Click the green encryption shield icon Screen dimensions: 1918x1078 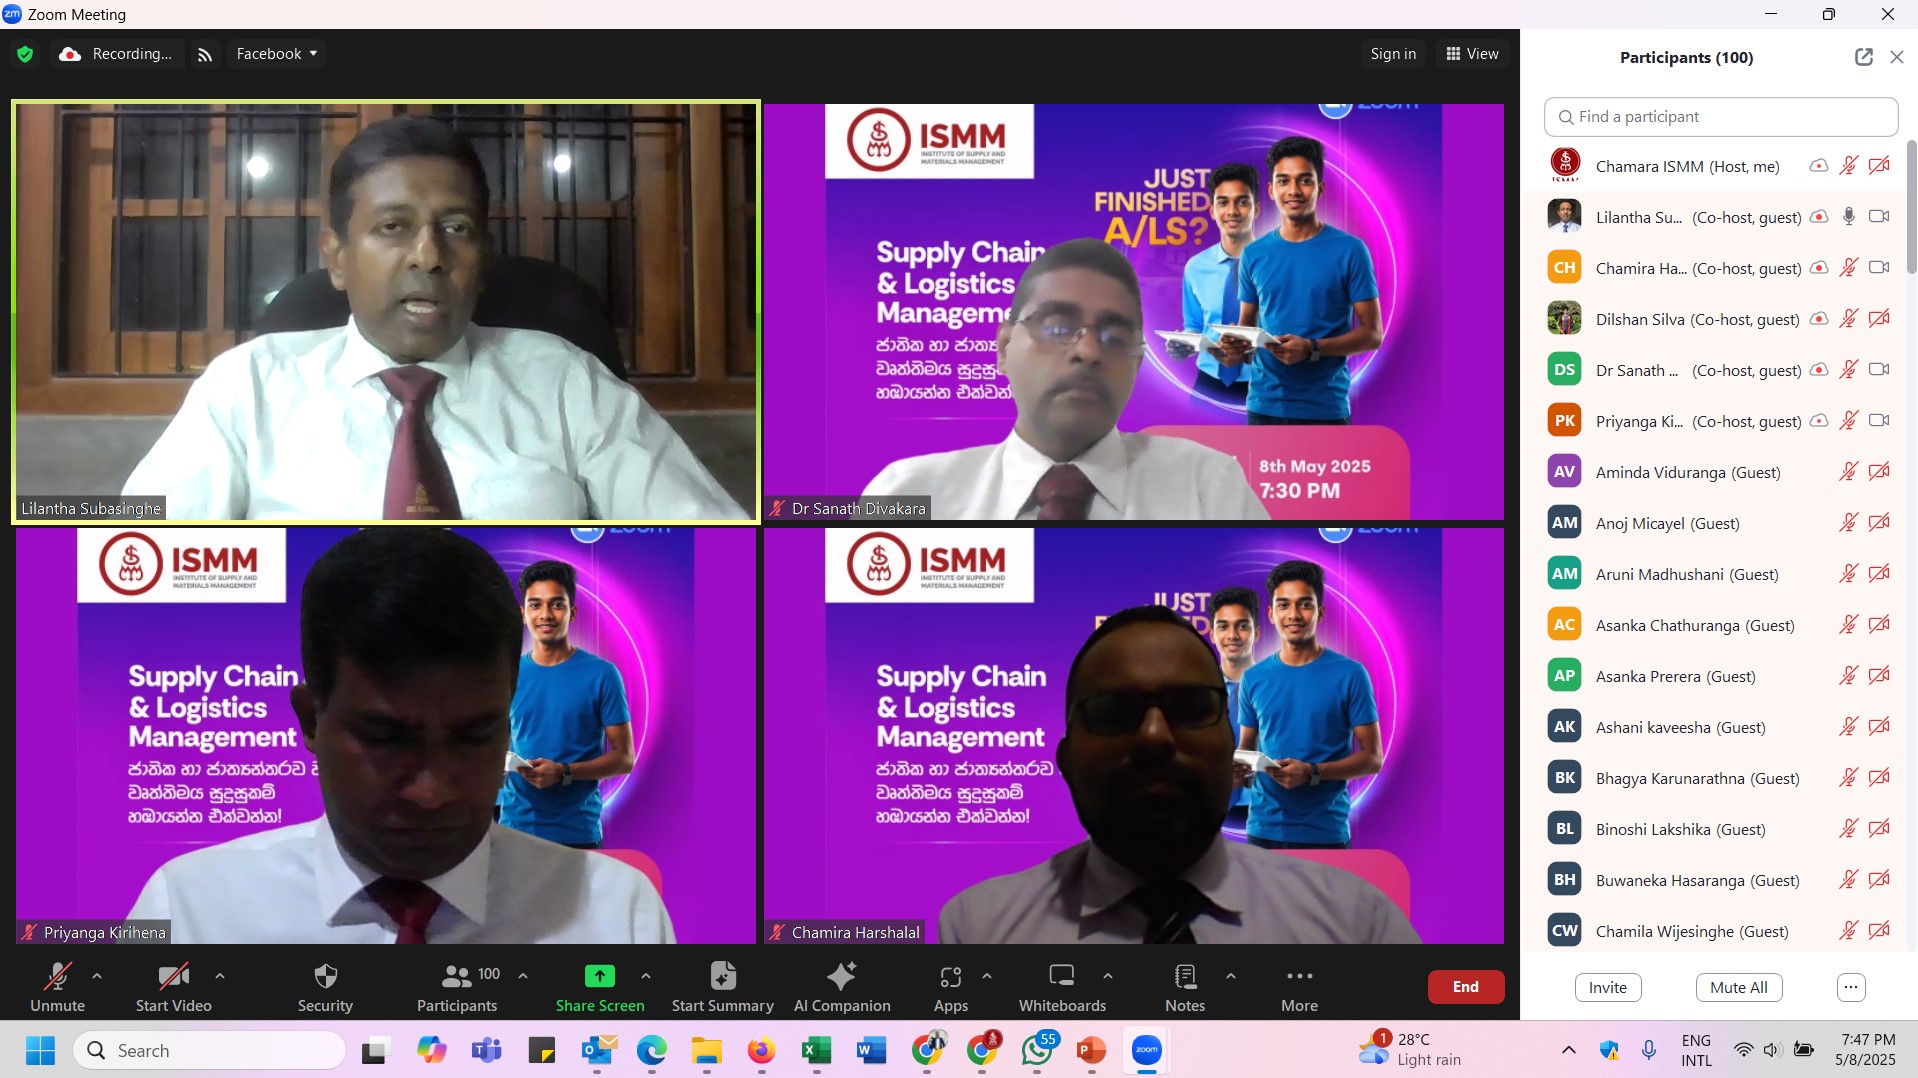click(x=25, y=54)
